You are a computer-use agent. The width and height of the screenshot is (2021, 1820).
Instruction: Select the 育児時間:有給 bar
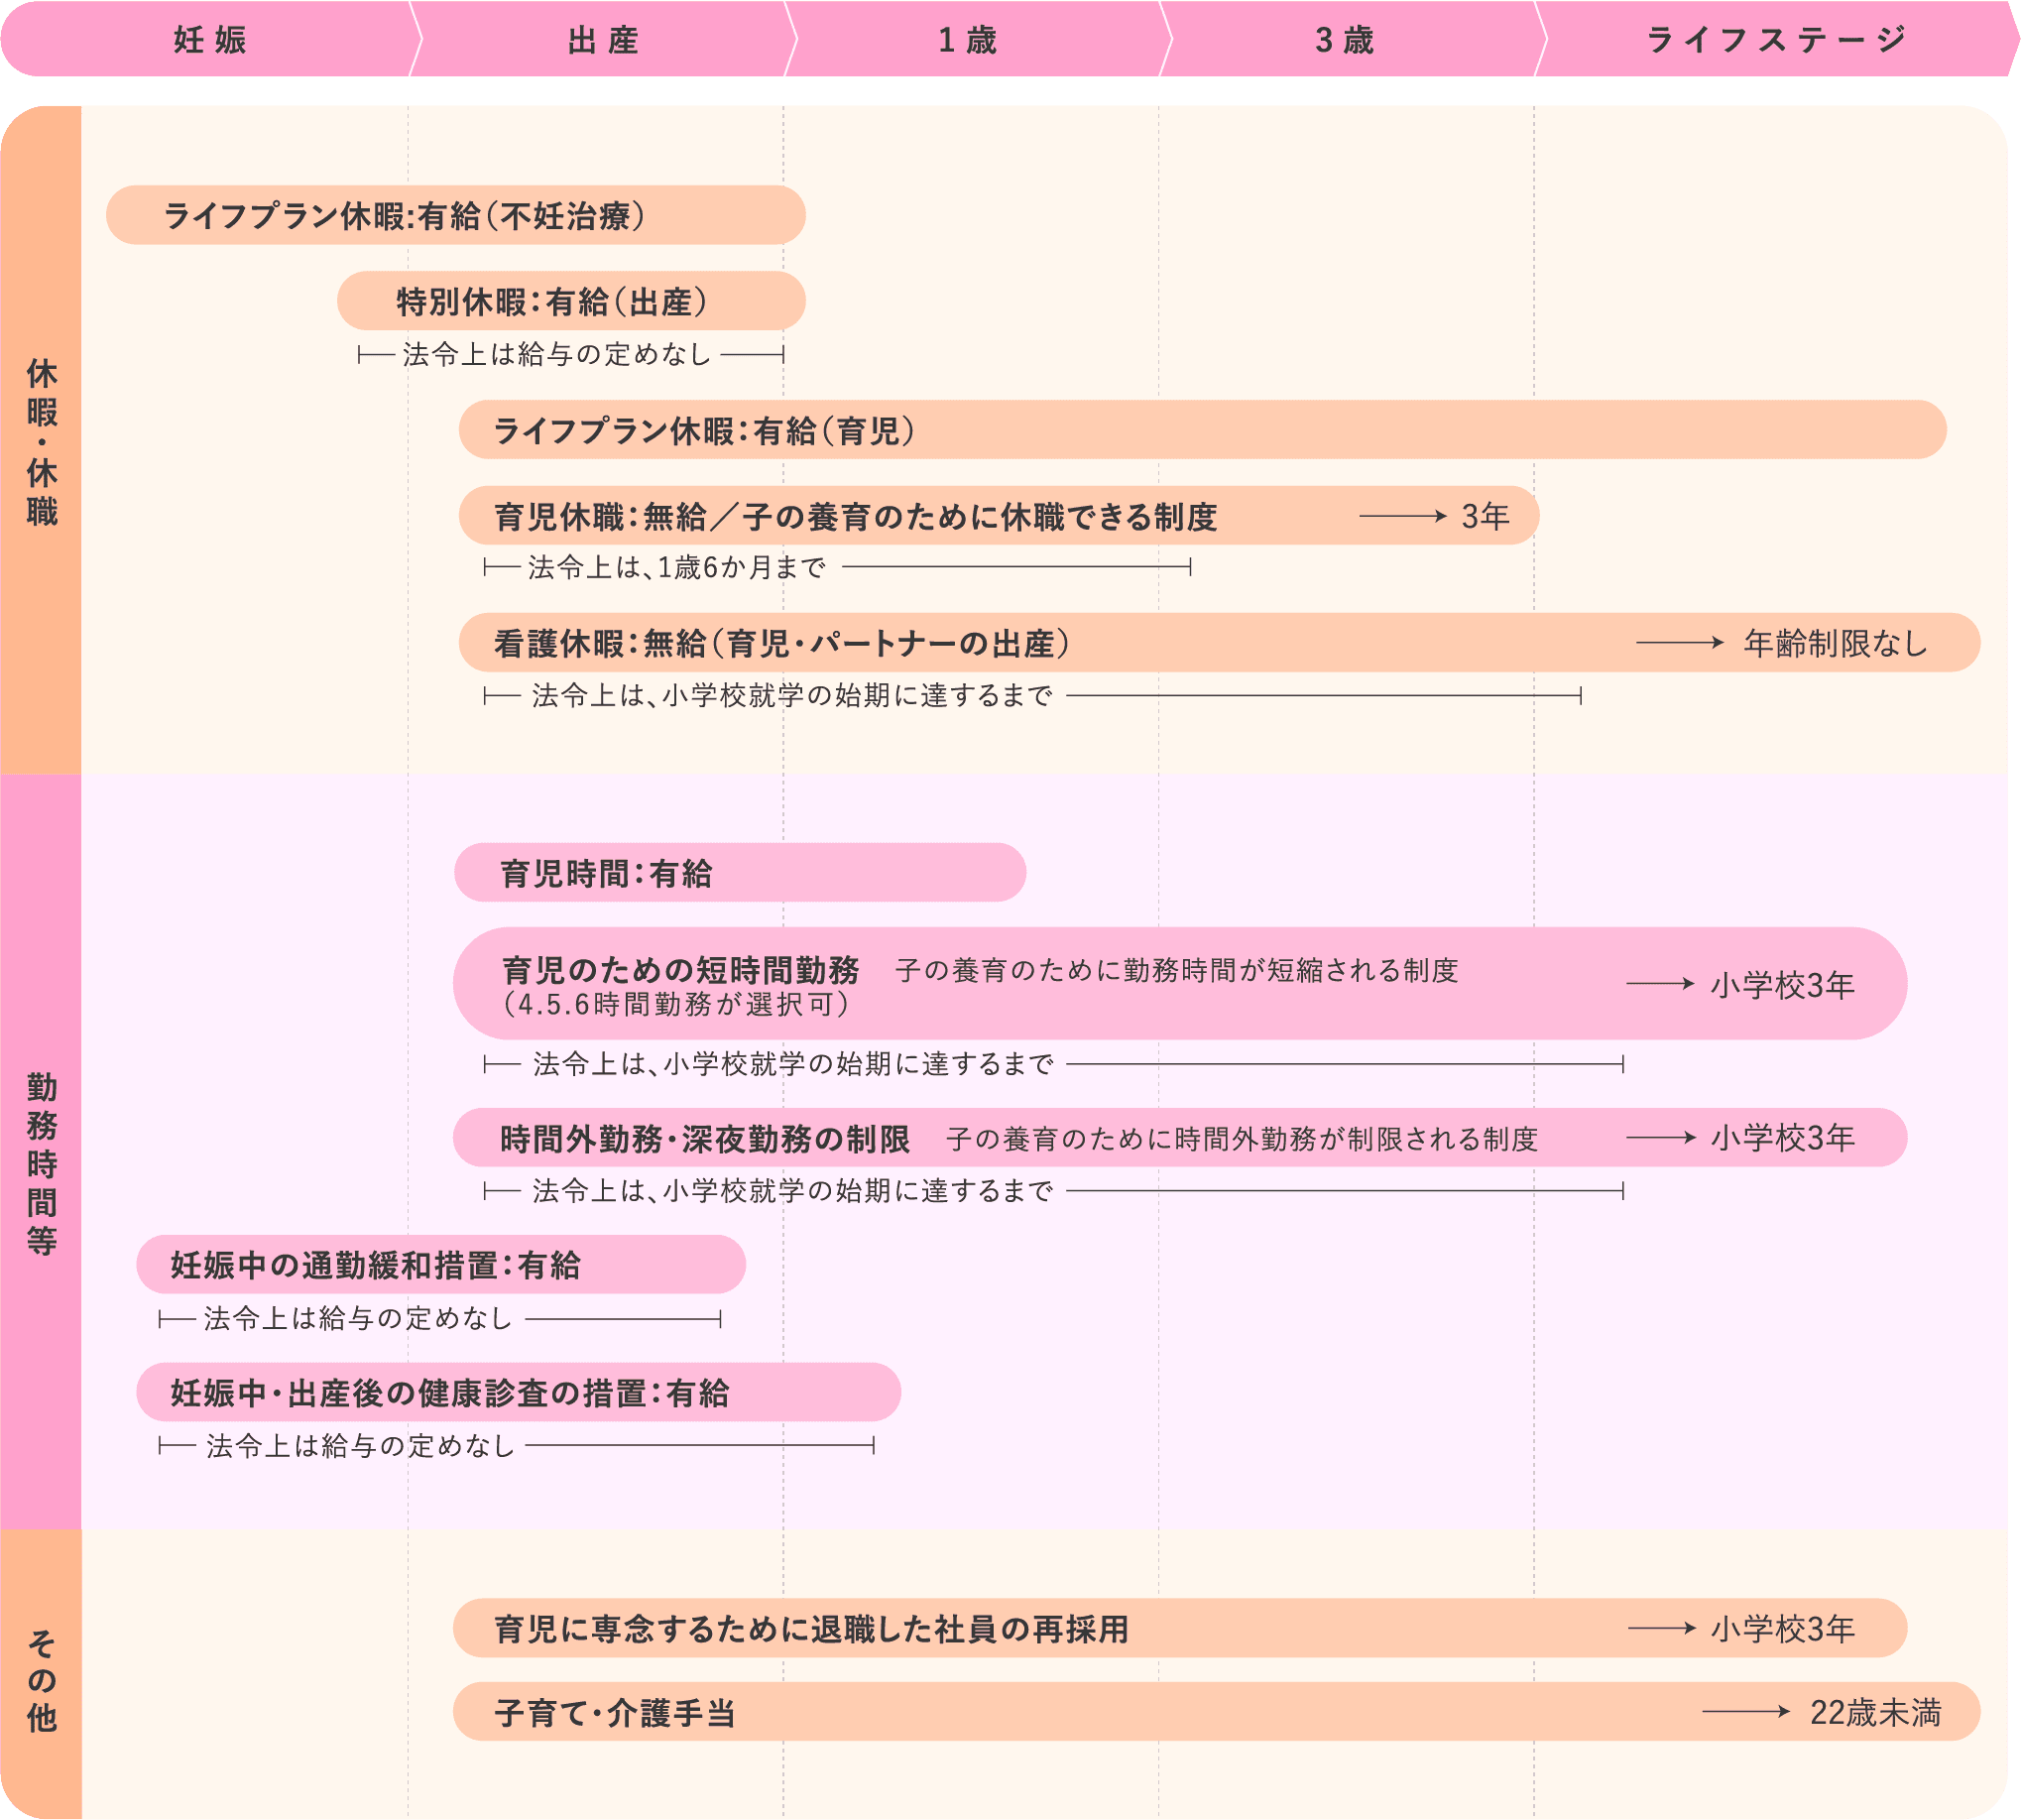(x=740, y=873)
